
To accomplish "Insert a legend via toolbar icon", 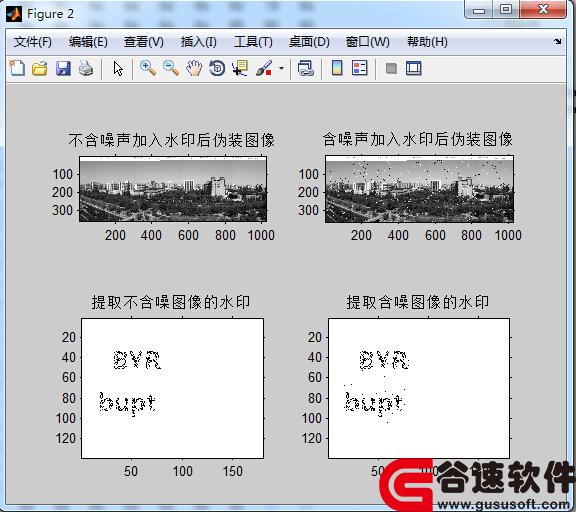I will (x=359, y=68).
